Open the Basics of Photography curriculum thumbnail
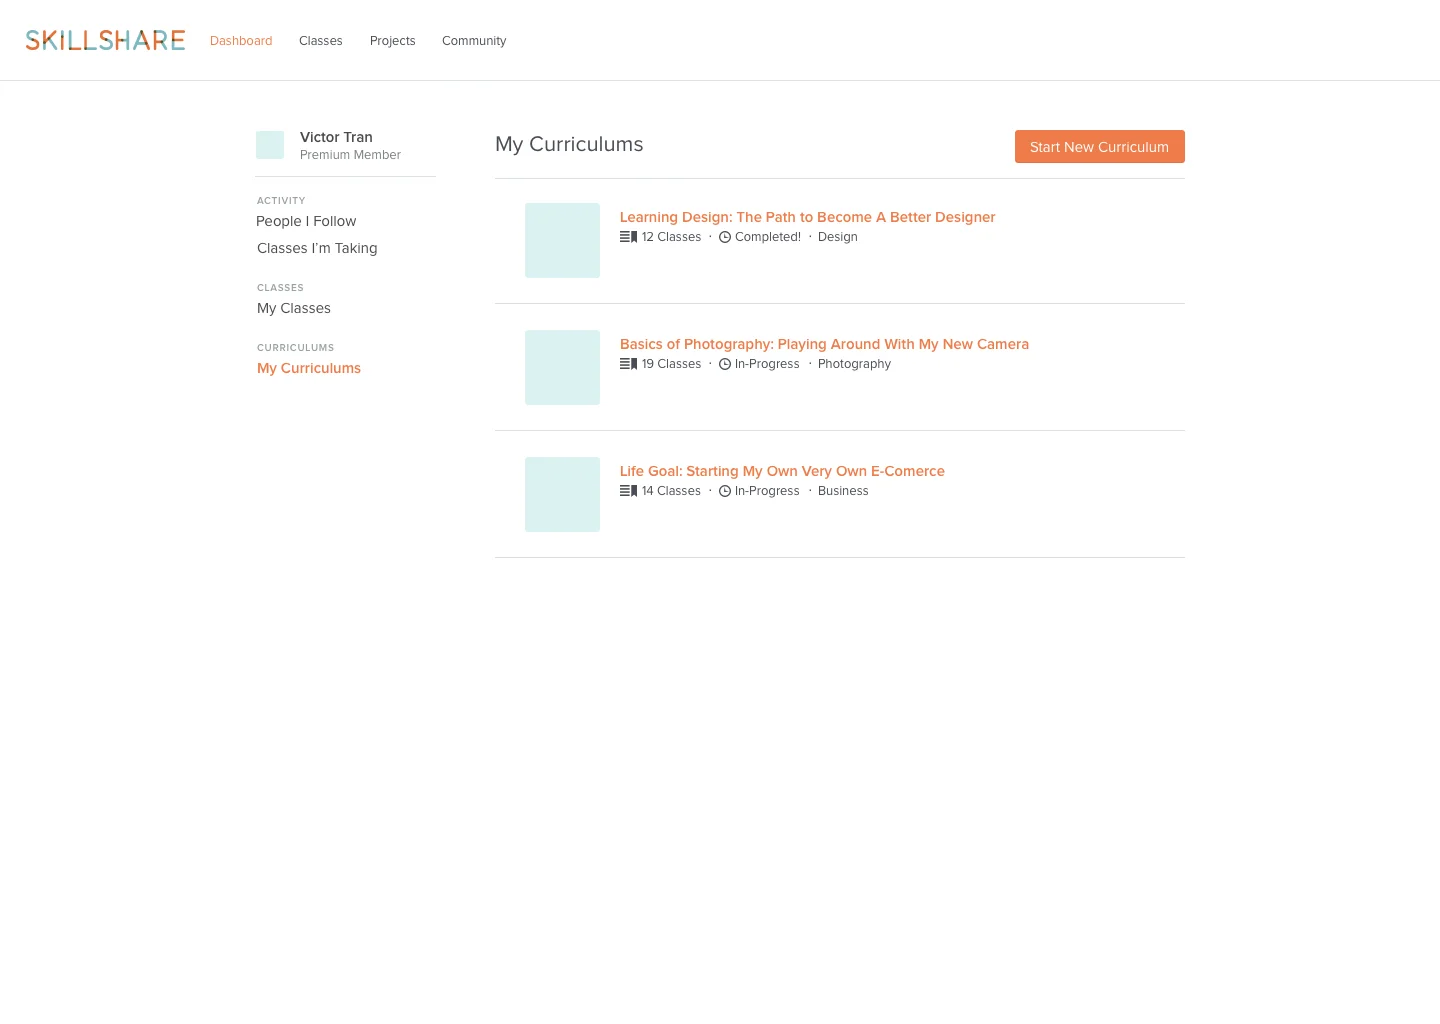The width and height of the screenshot is (1440, 1024). tap(562, 367)
